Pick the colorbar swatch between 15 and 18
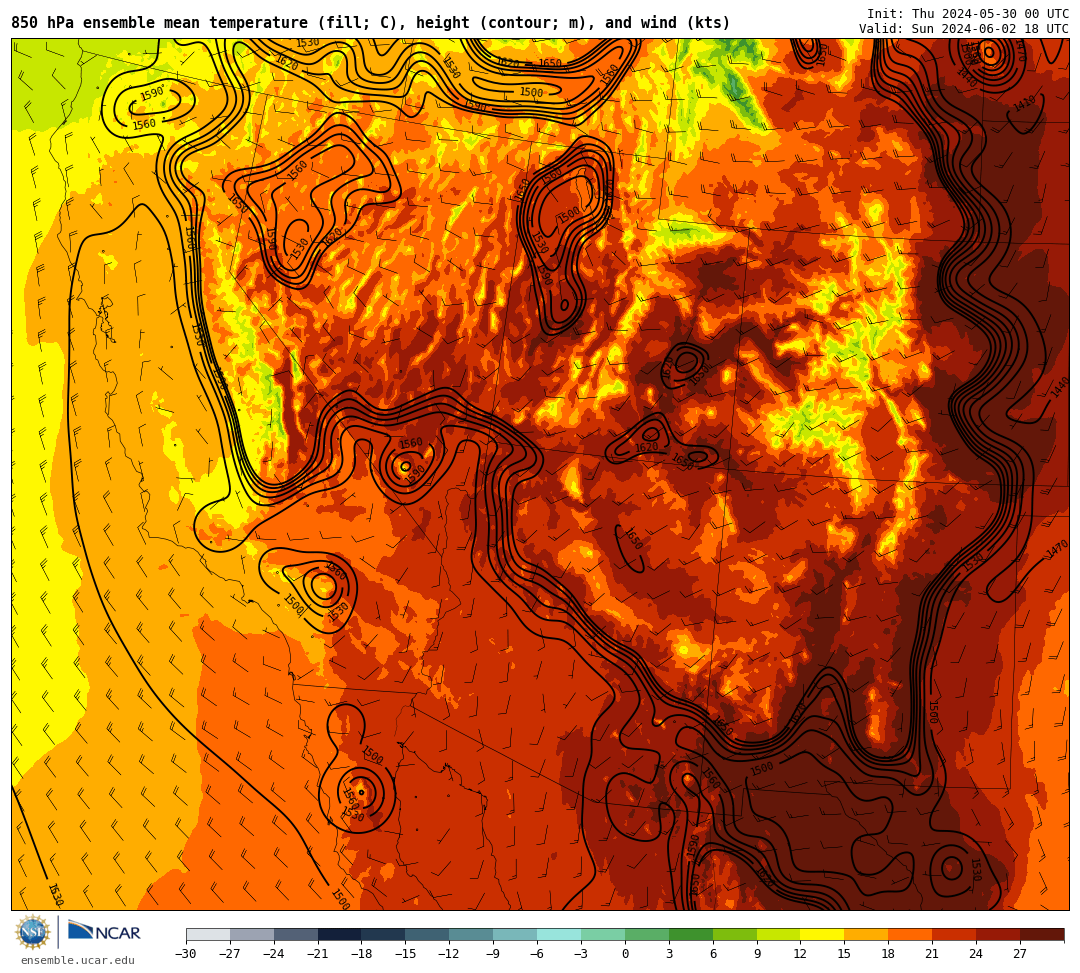The image size is (1080, 973). click(866, 934)
